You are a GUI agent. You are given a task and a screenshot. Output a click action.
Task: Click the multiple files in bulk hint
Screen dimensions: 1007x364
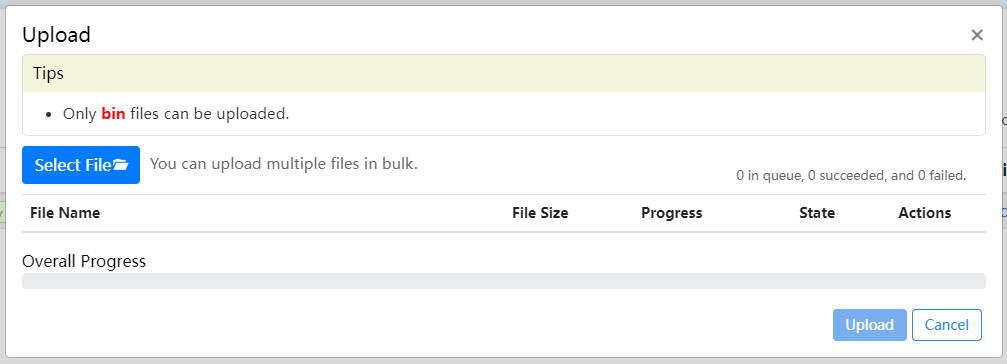(284, 164)
